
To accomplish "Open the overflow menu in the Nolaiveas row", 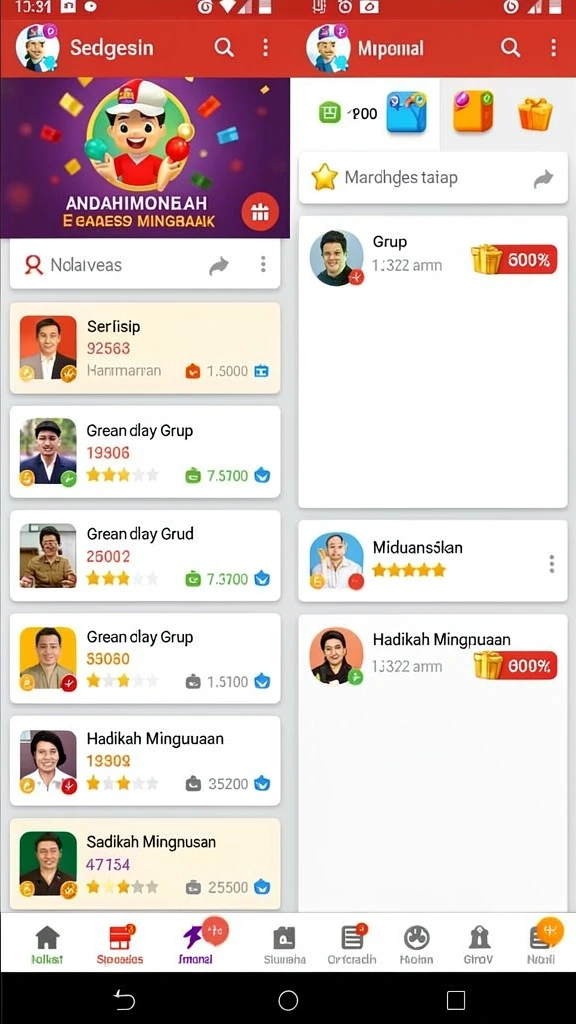I will (263, 264).
